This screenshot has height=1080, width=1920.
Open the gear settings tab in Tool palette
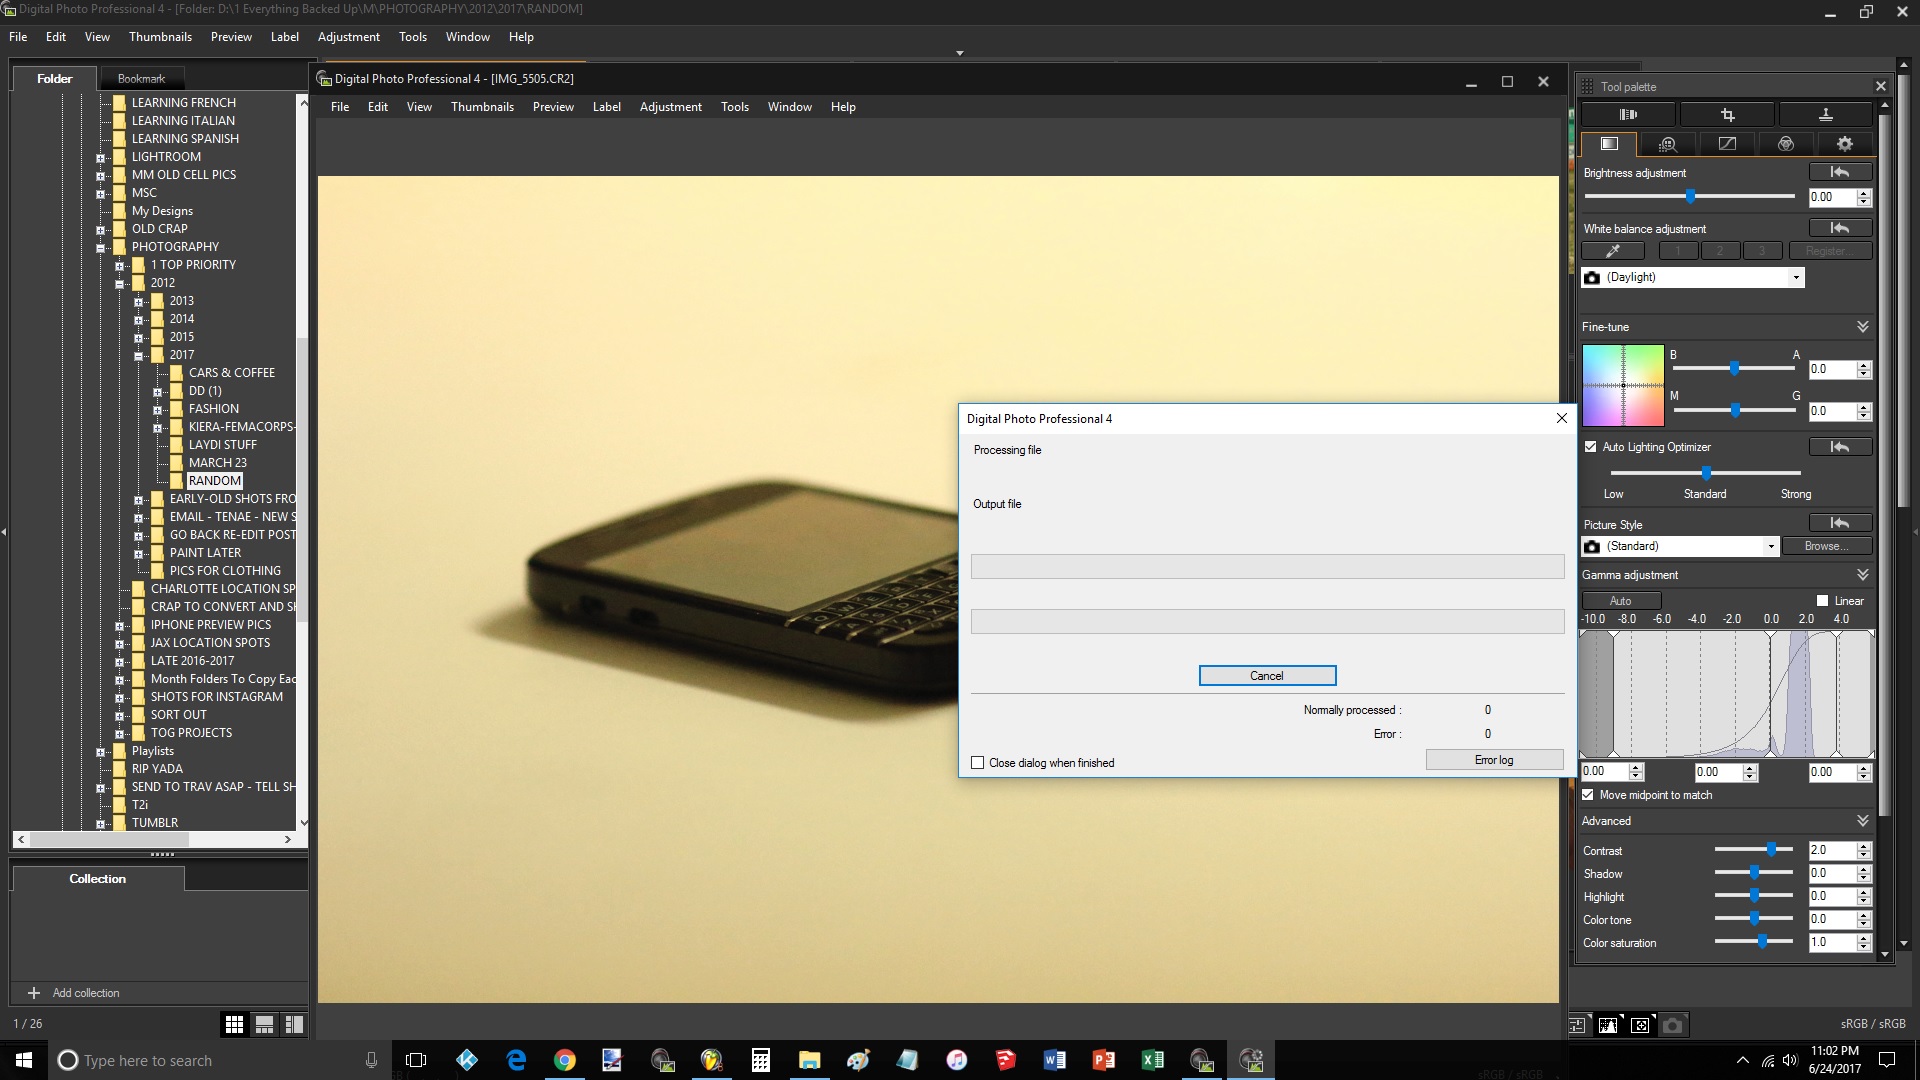[x=1845, y=144]
